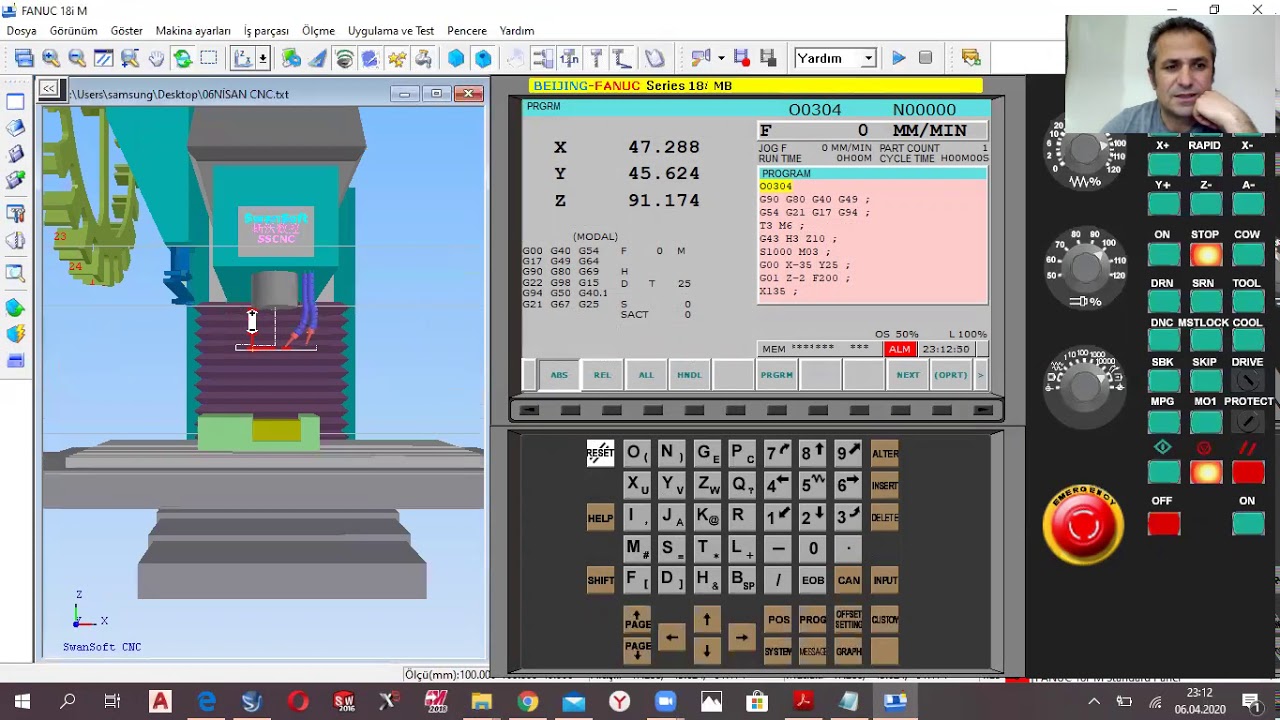
Task: Expand the dropdown arrow next to flag icon
Action: (721, 58)
